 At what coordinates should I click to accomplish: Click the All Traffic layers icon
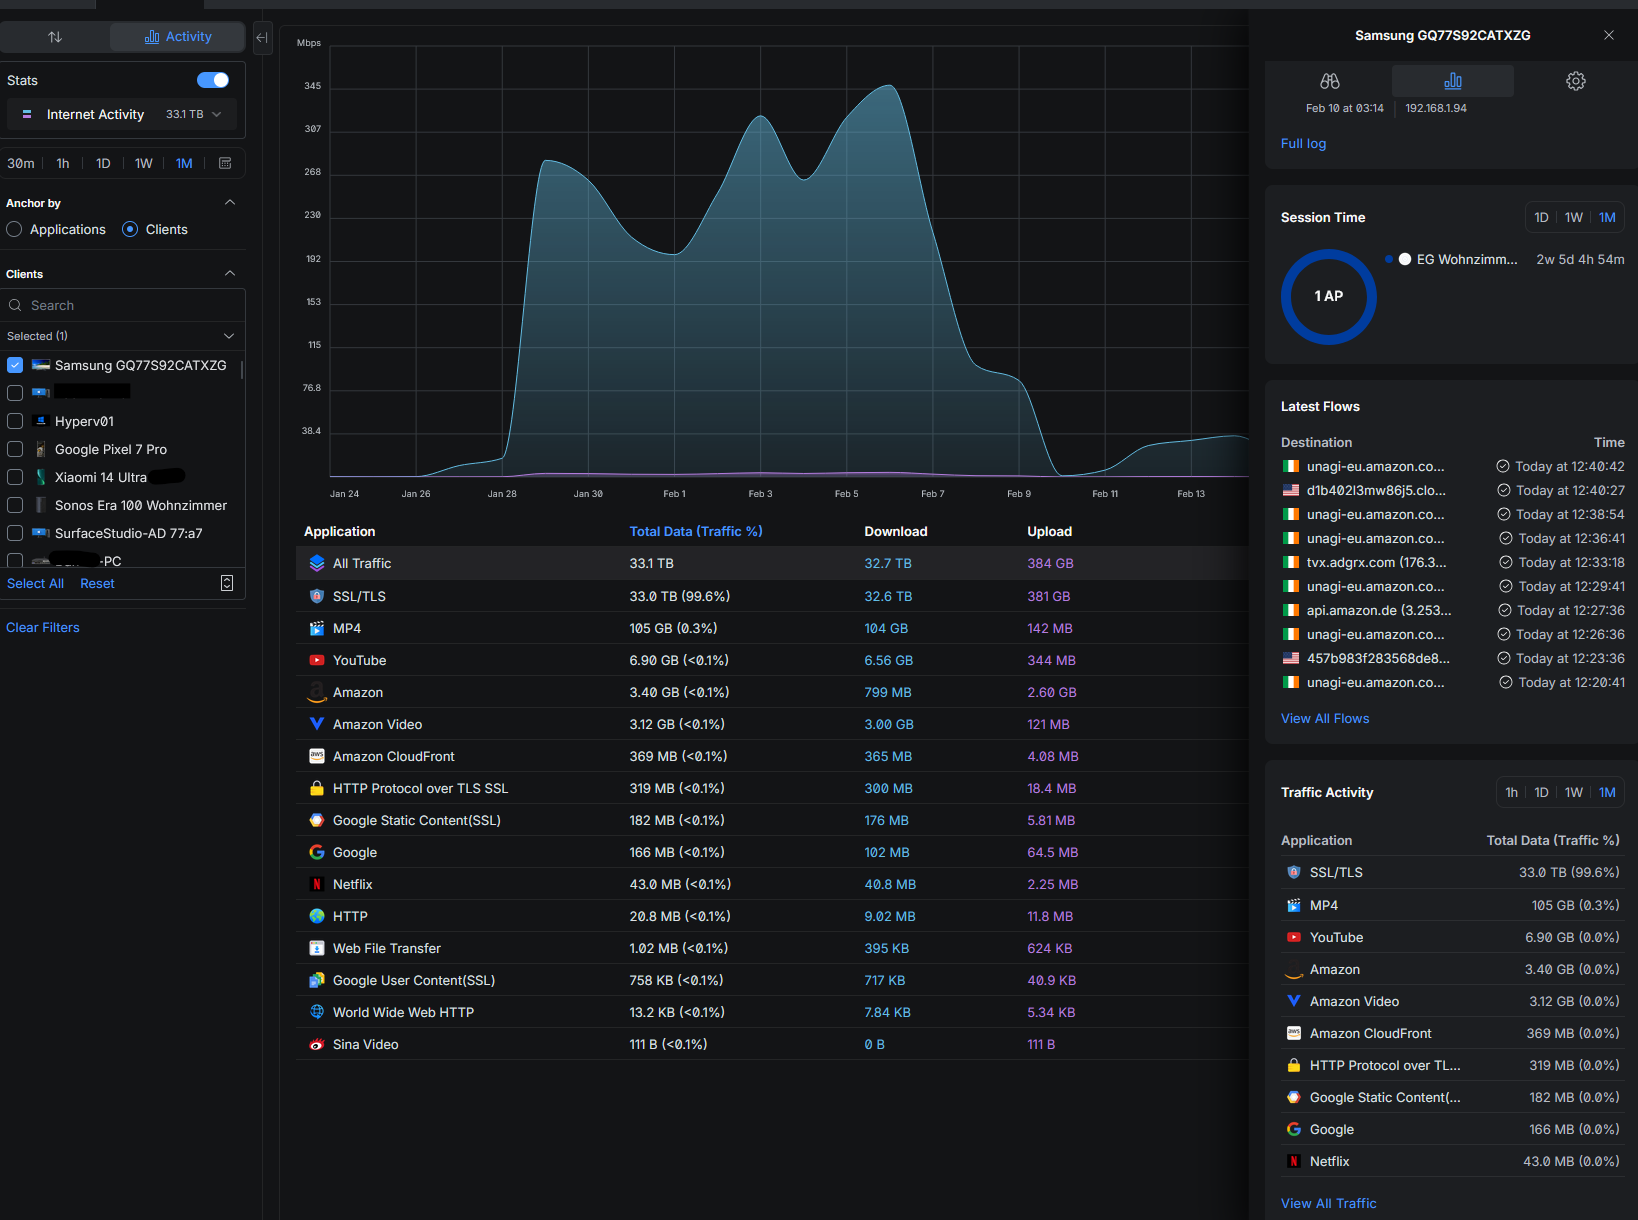[x=317, y=563]
